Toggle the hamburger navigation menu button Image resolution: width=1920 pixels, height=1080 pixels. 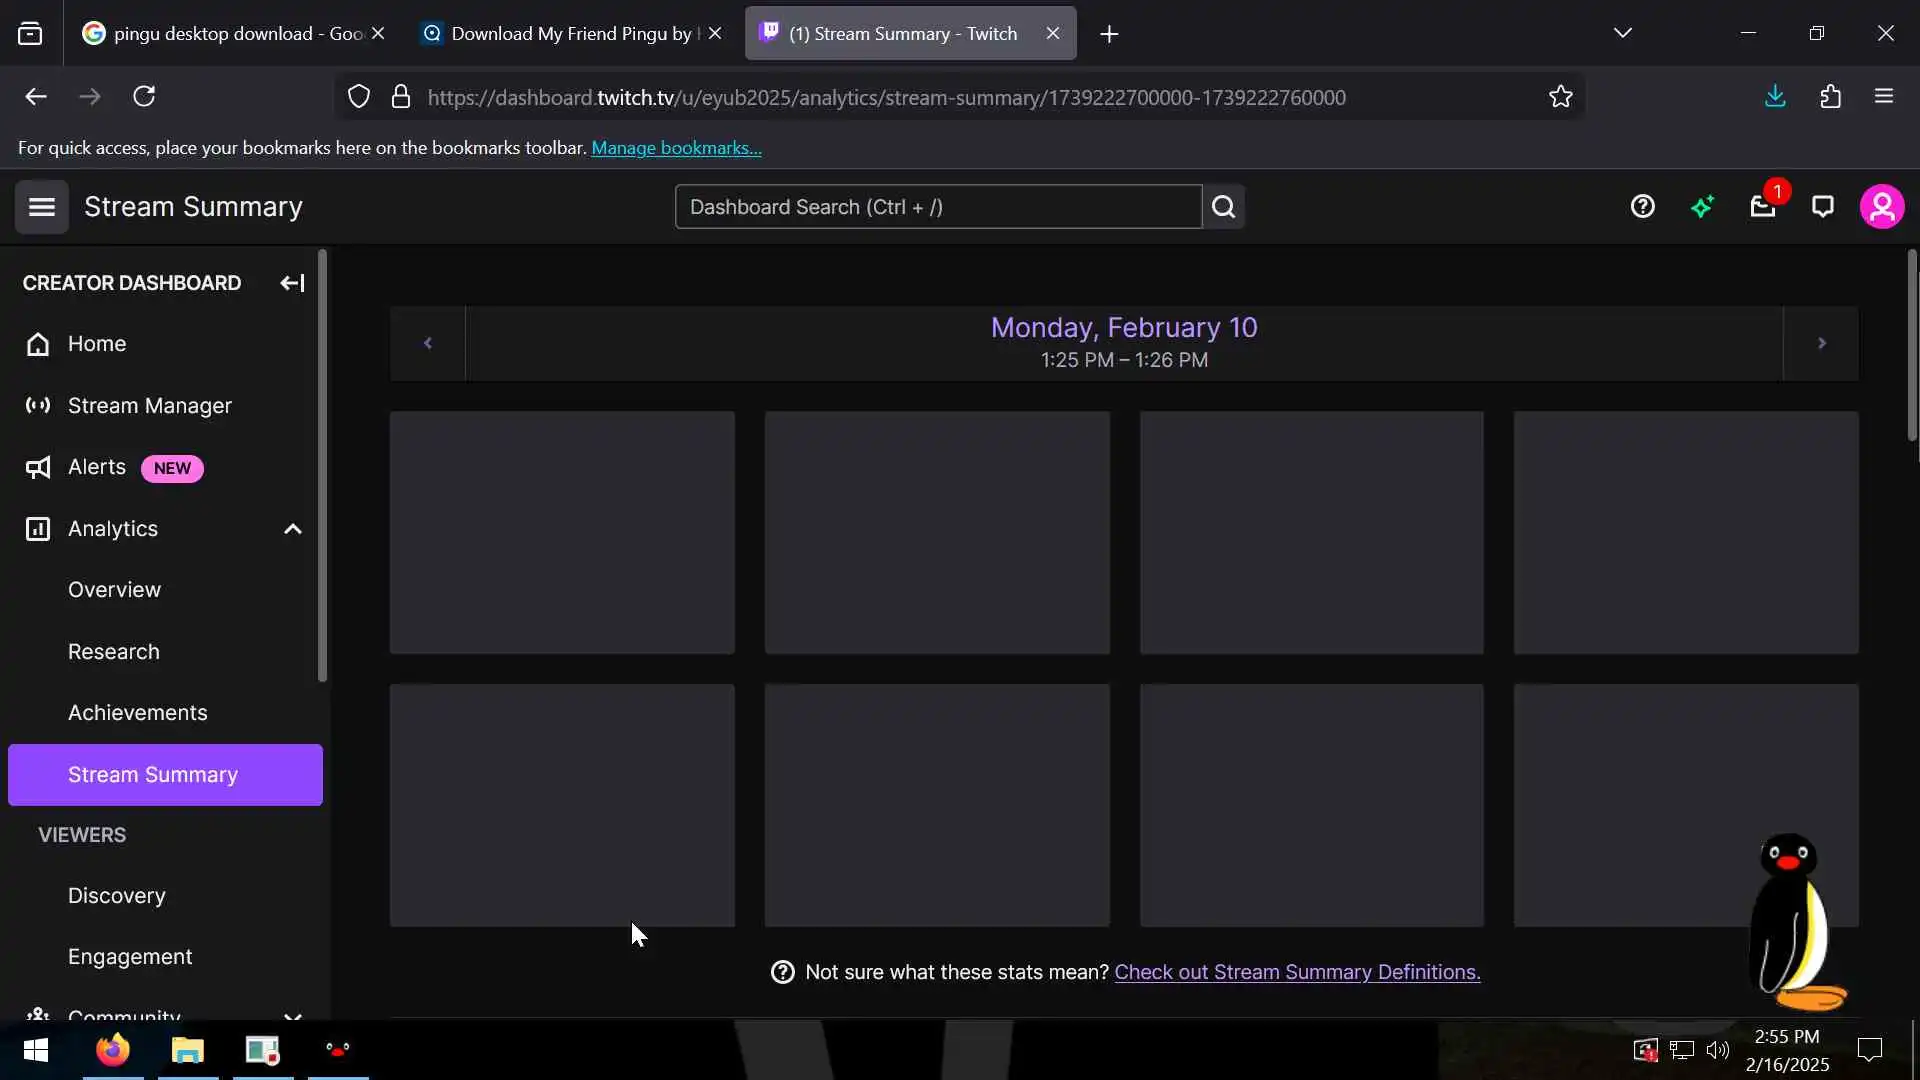41,207
